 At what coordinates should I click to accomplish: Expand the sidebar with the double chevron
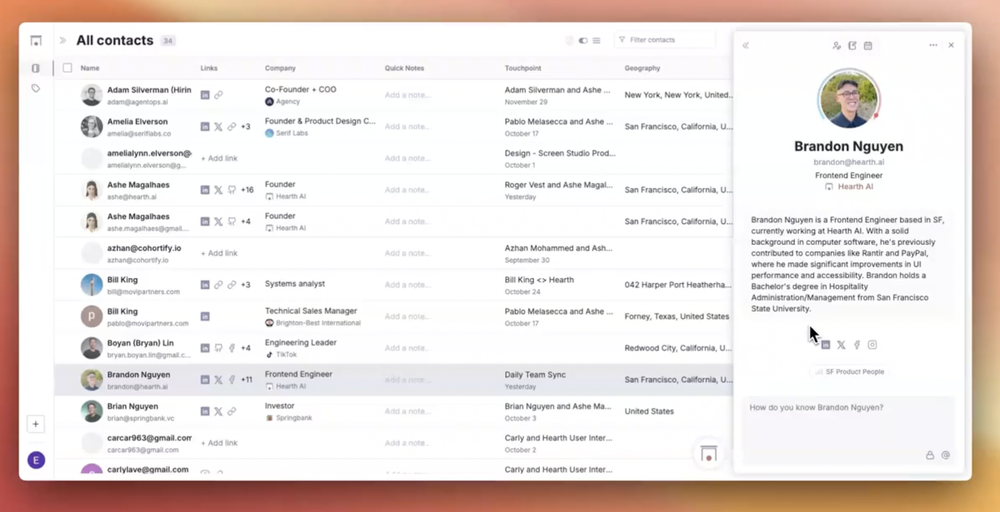[62, 40]
